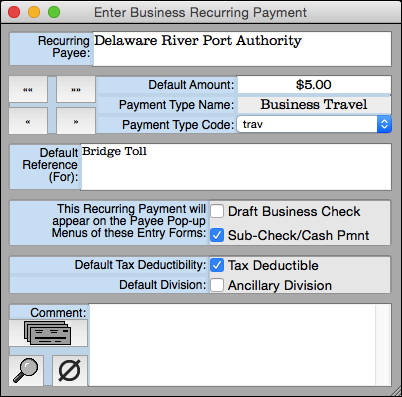The image size is (402, 397).
Task: Click inside the Comment text area
Action: [x=232, y=345]
